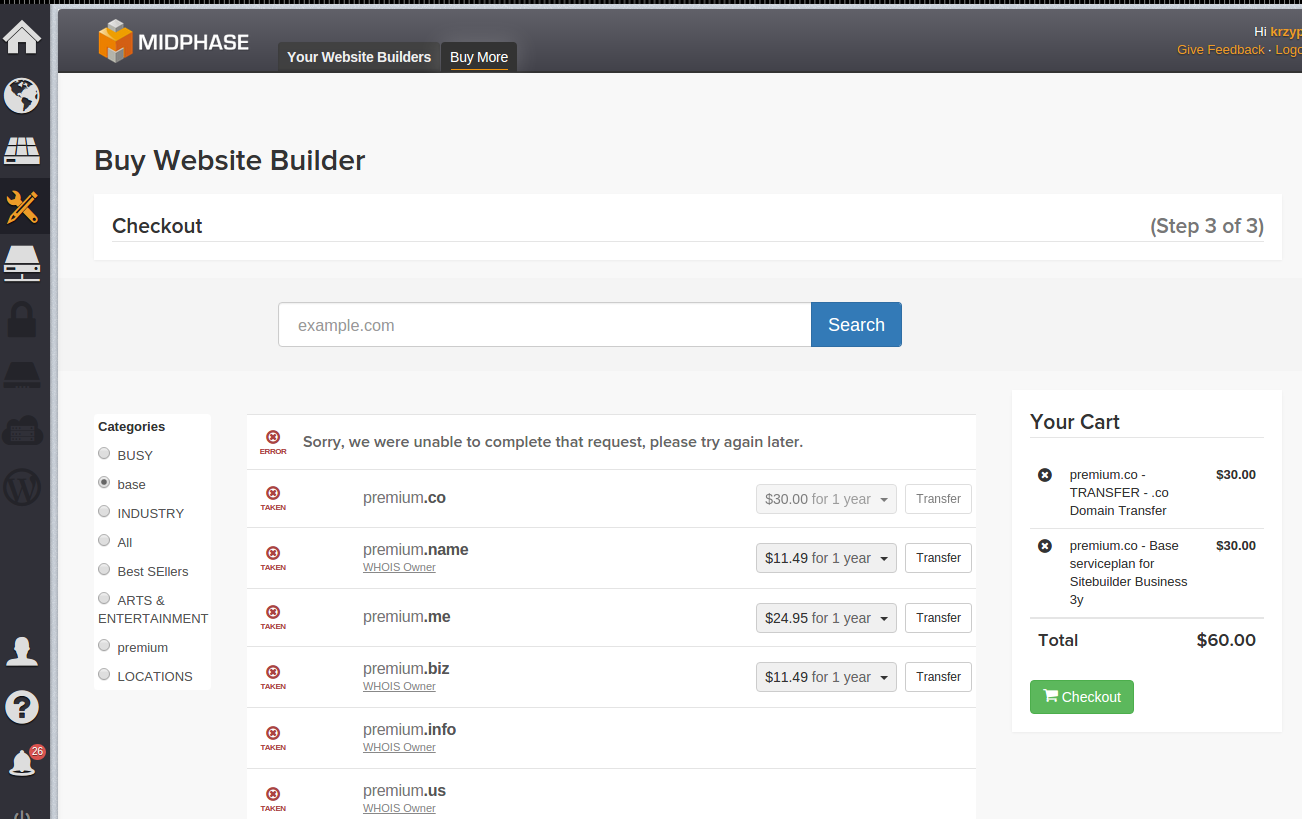This screenshot has width=1302, height=819.
Task: Open the padlock SSL sidebar icon
Action: 22,320
